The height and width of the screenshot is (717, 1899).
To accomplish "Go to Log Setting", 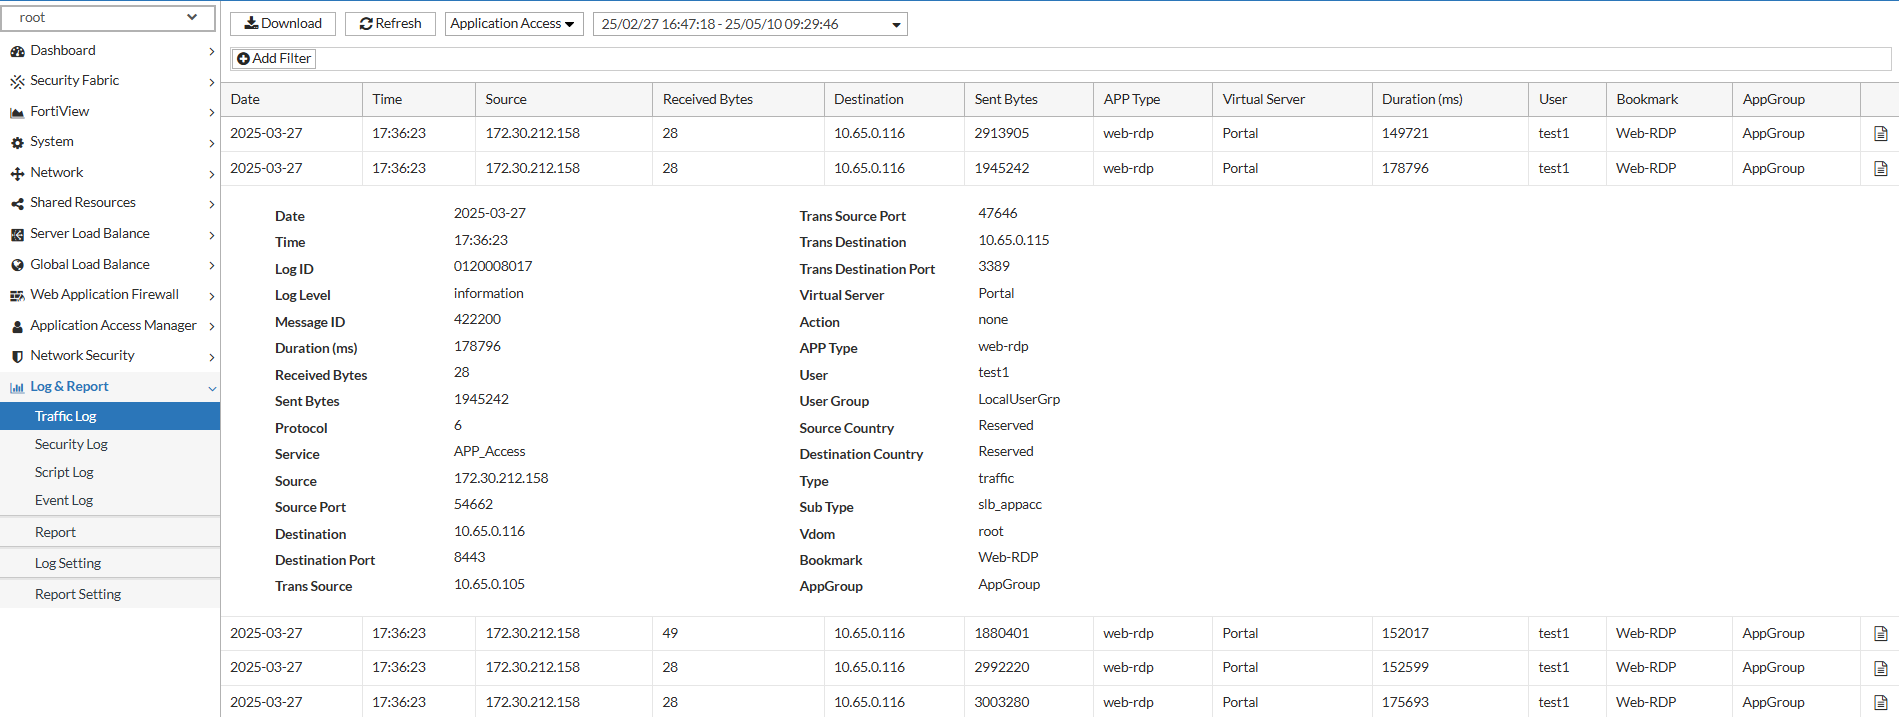I will pos(68,564).
